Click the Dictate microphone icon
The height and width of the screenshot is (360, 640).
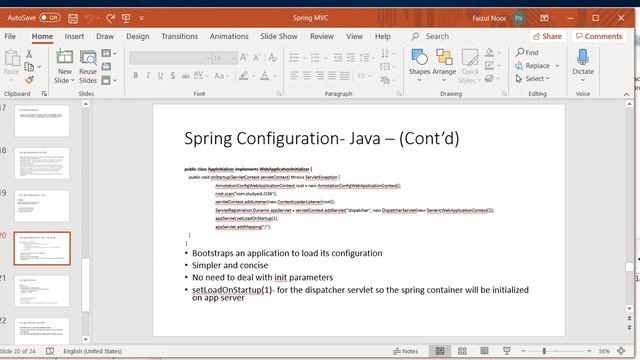pos(583,57)
